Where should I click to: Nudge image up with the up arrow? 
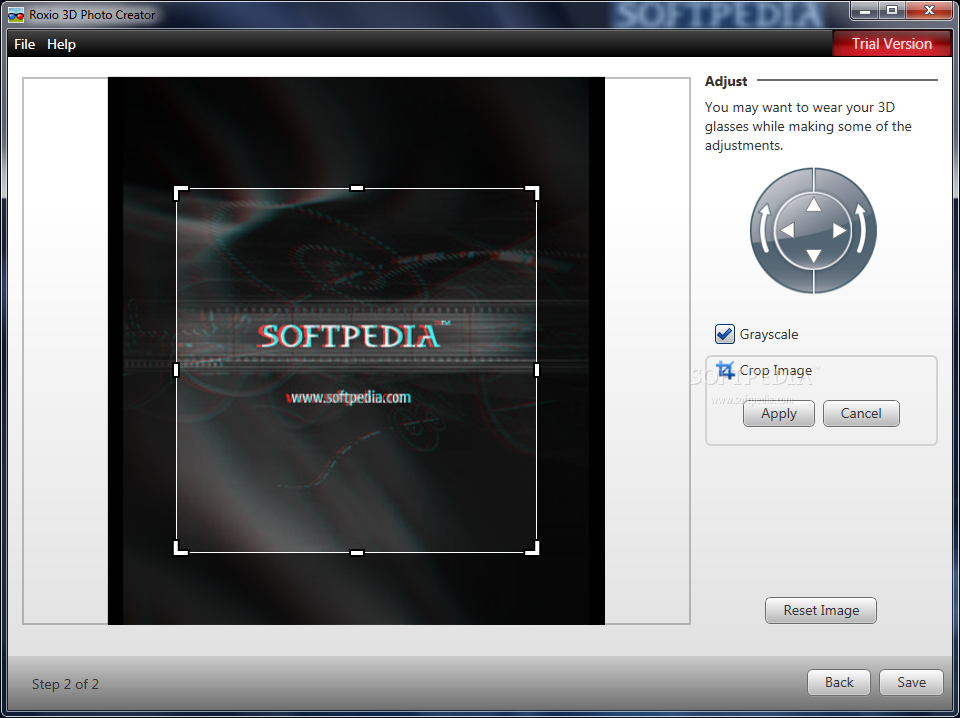point(813,205)
